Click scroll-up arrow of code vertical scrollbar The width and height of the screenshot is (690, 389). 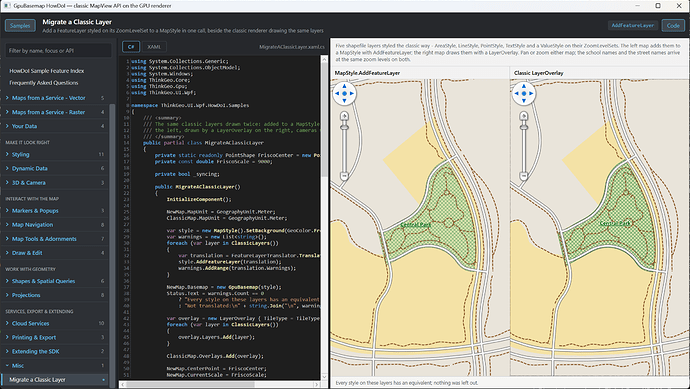click(x=325, y=59)
